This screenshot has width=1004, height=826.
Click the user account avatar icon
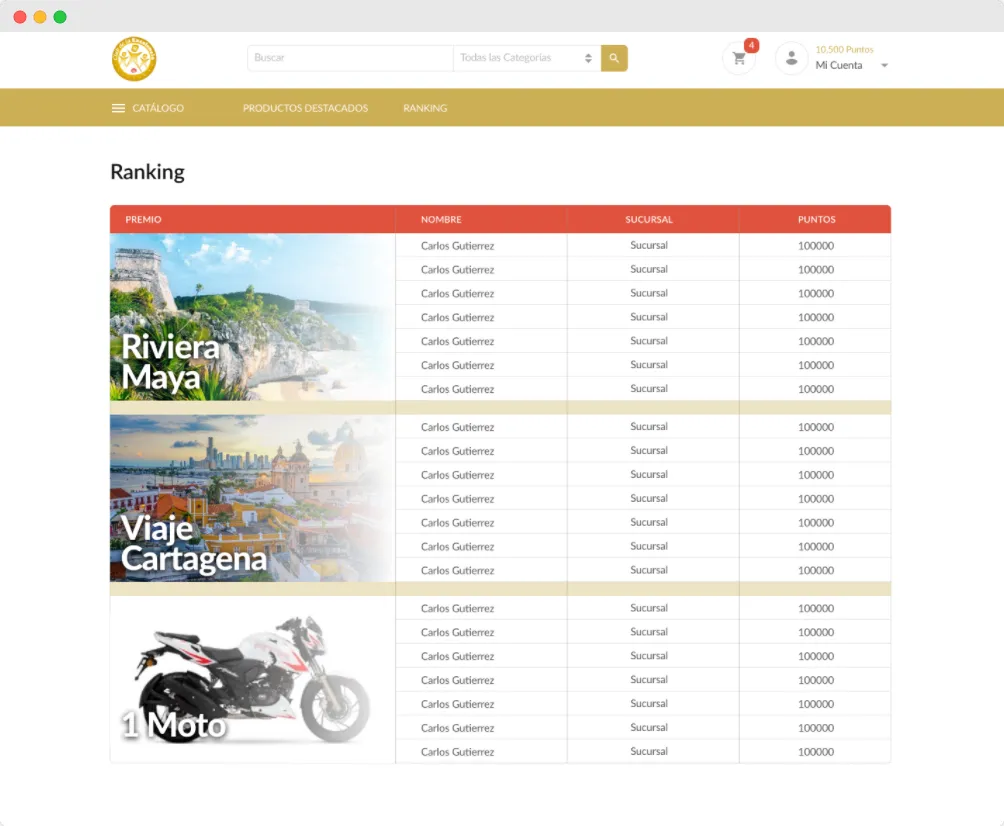(x=791, y=58)
